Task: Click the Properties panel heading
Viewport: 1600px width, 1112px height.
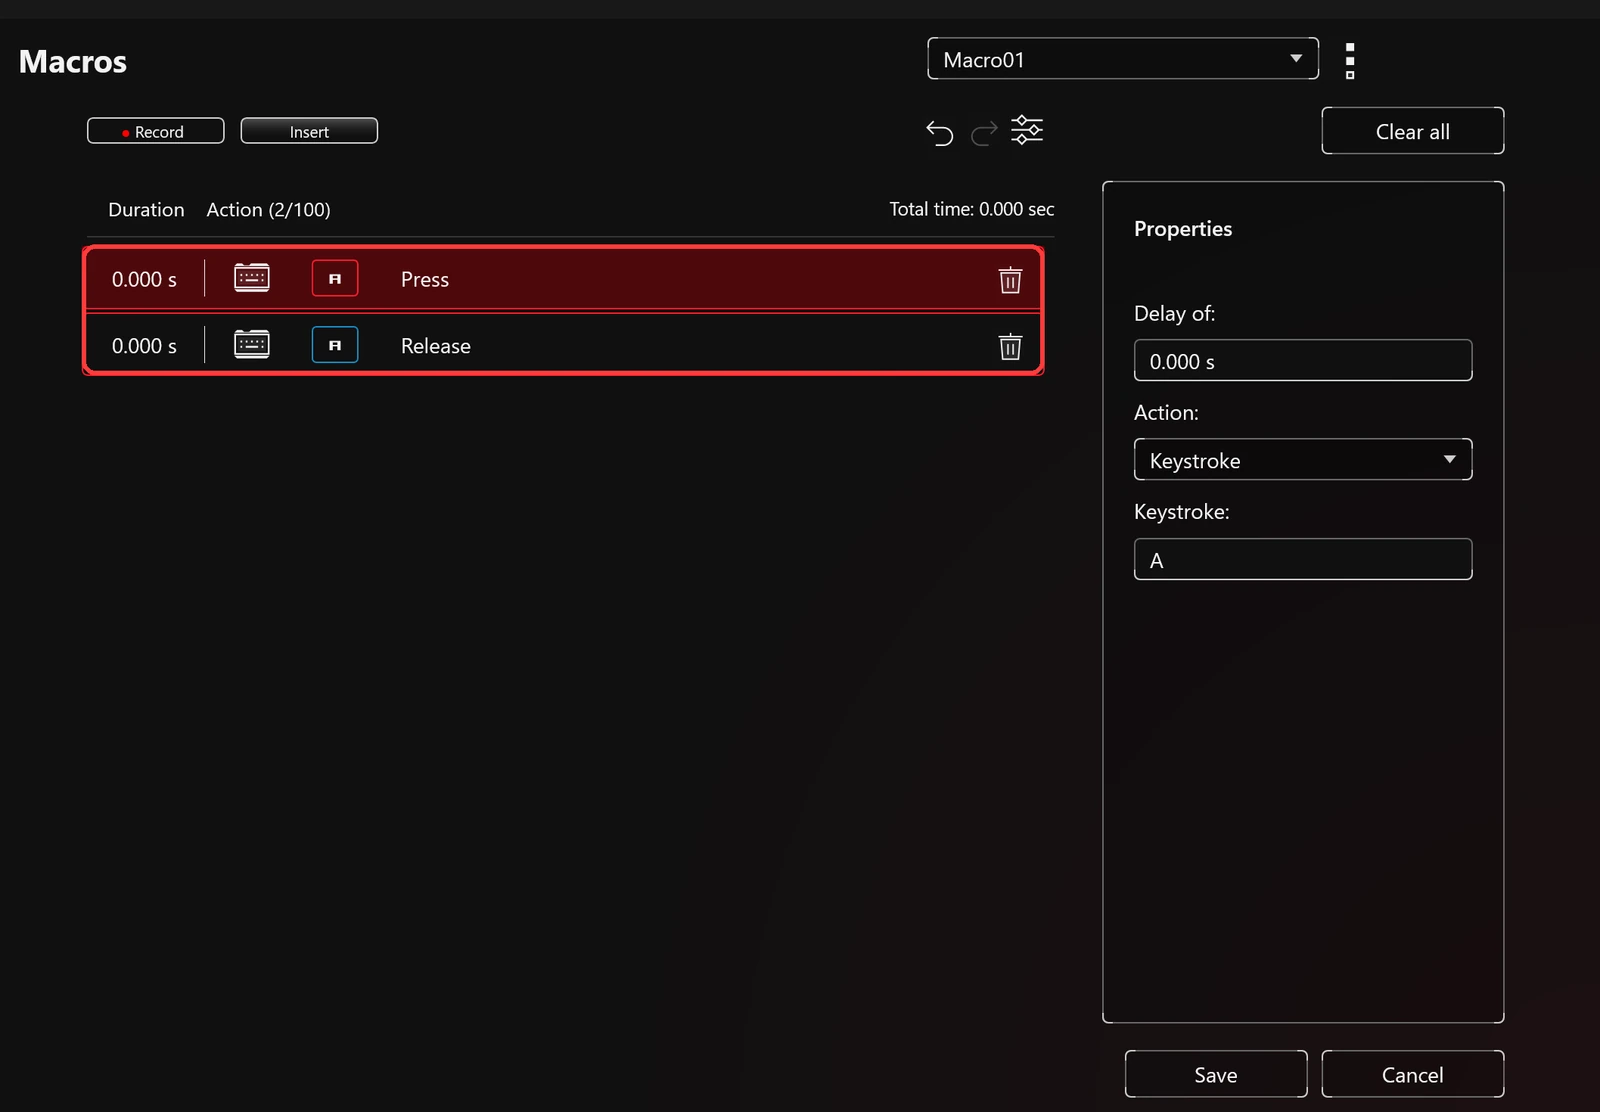Action: click(x=1183, y=229)
